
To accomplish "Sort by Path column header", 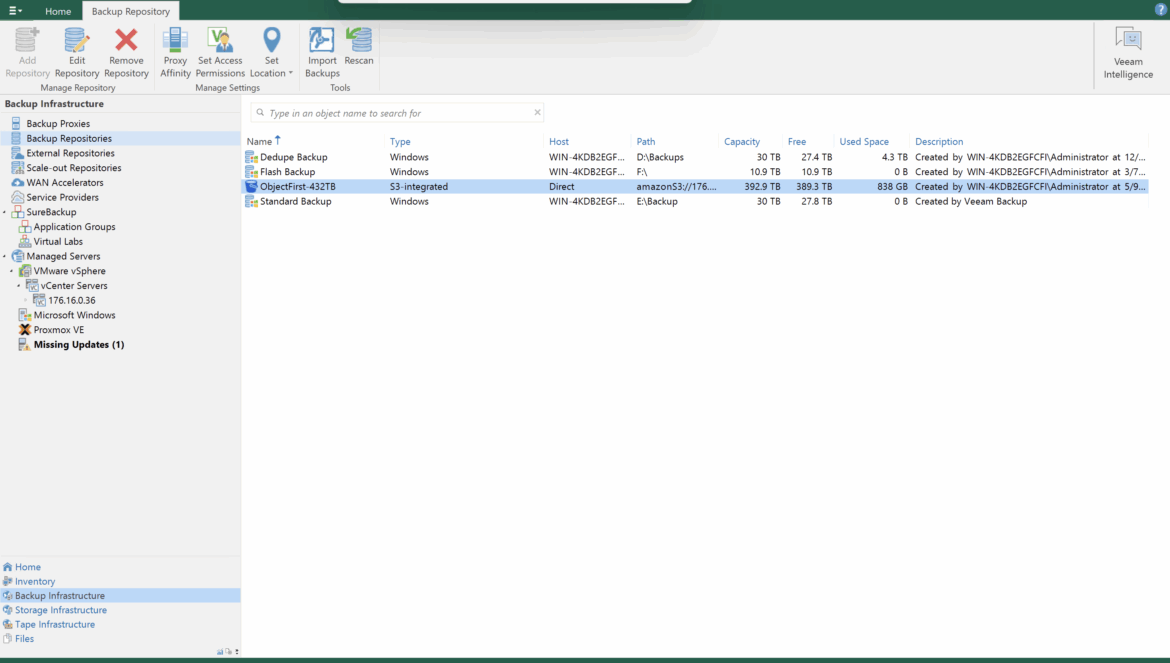I will tap(646, 142).
